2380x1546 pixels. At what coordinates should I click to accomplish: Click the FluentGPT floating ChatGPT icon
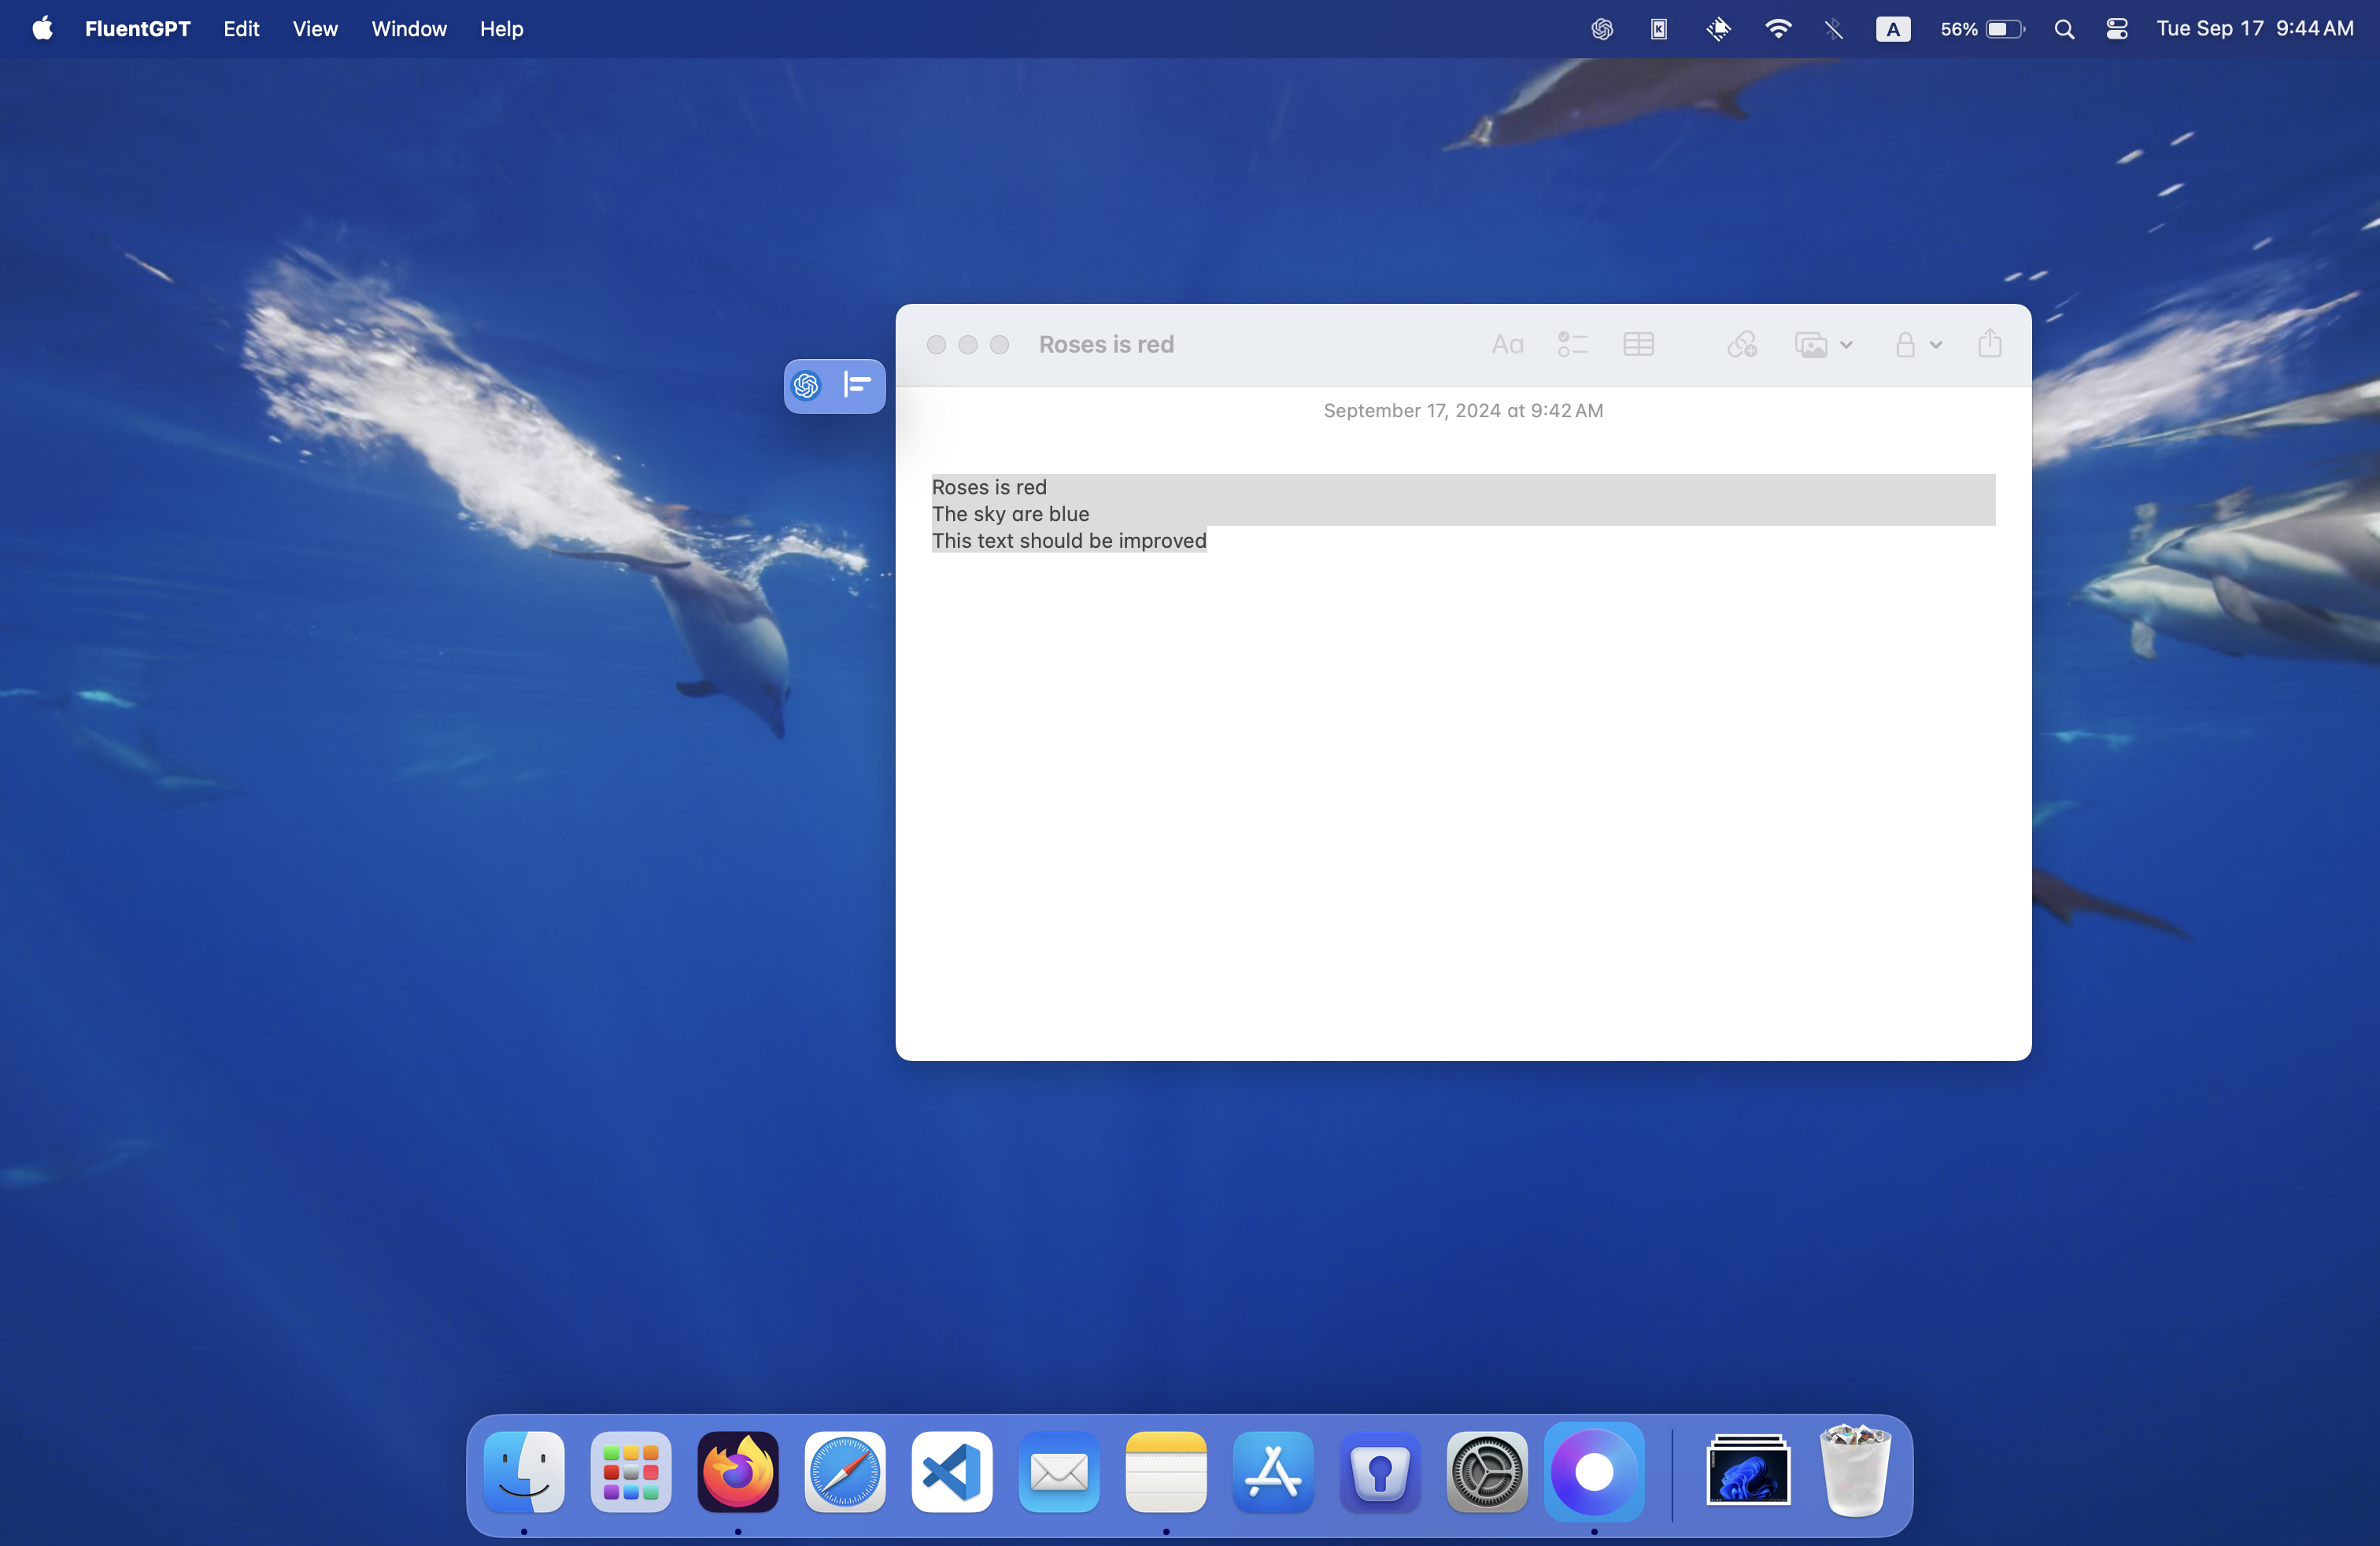click(x=806, y=385)
